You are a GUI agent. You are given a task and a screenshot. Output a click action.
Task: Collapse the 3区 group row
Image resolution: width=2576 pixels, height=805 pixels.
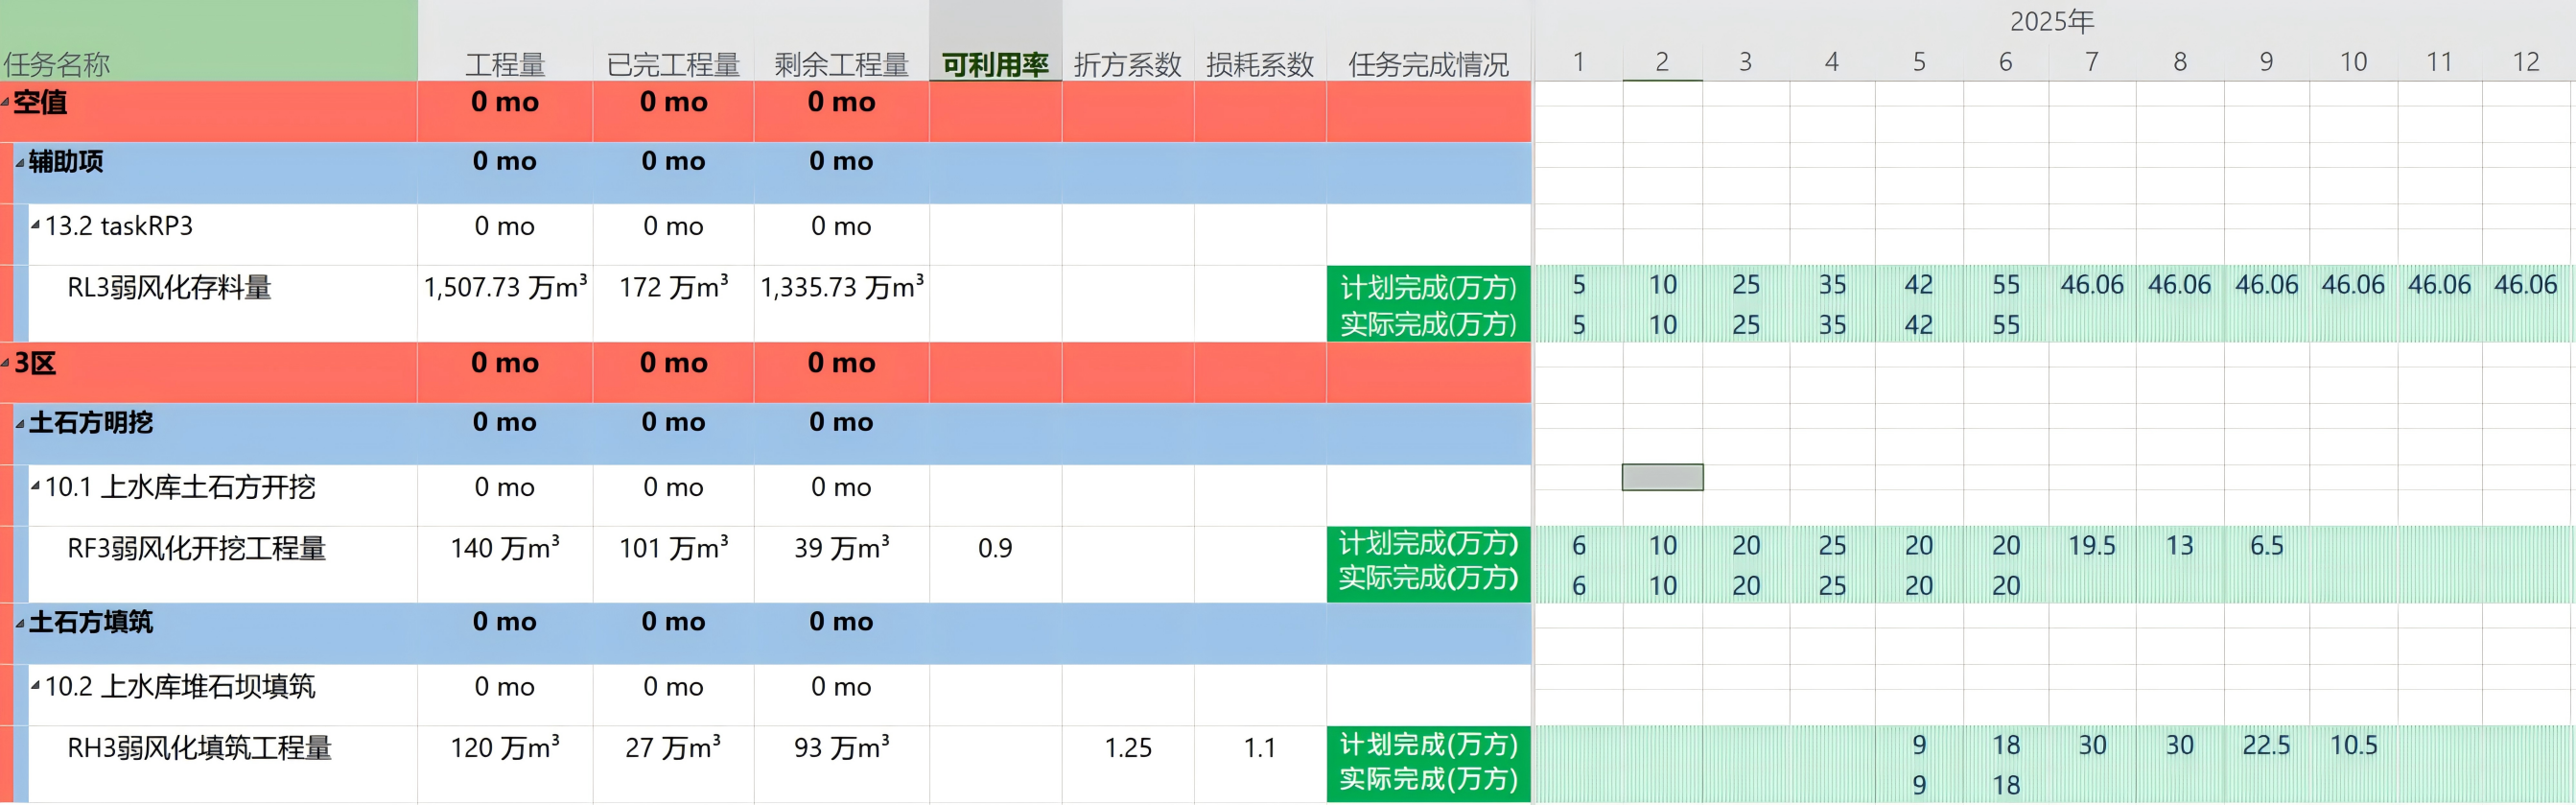point(5,362)
